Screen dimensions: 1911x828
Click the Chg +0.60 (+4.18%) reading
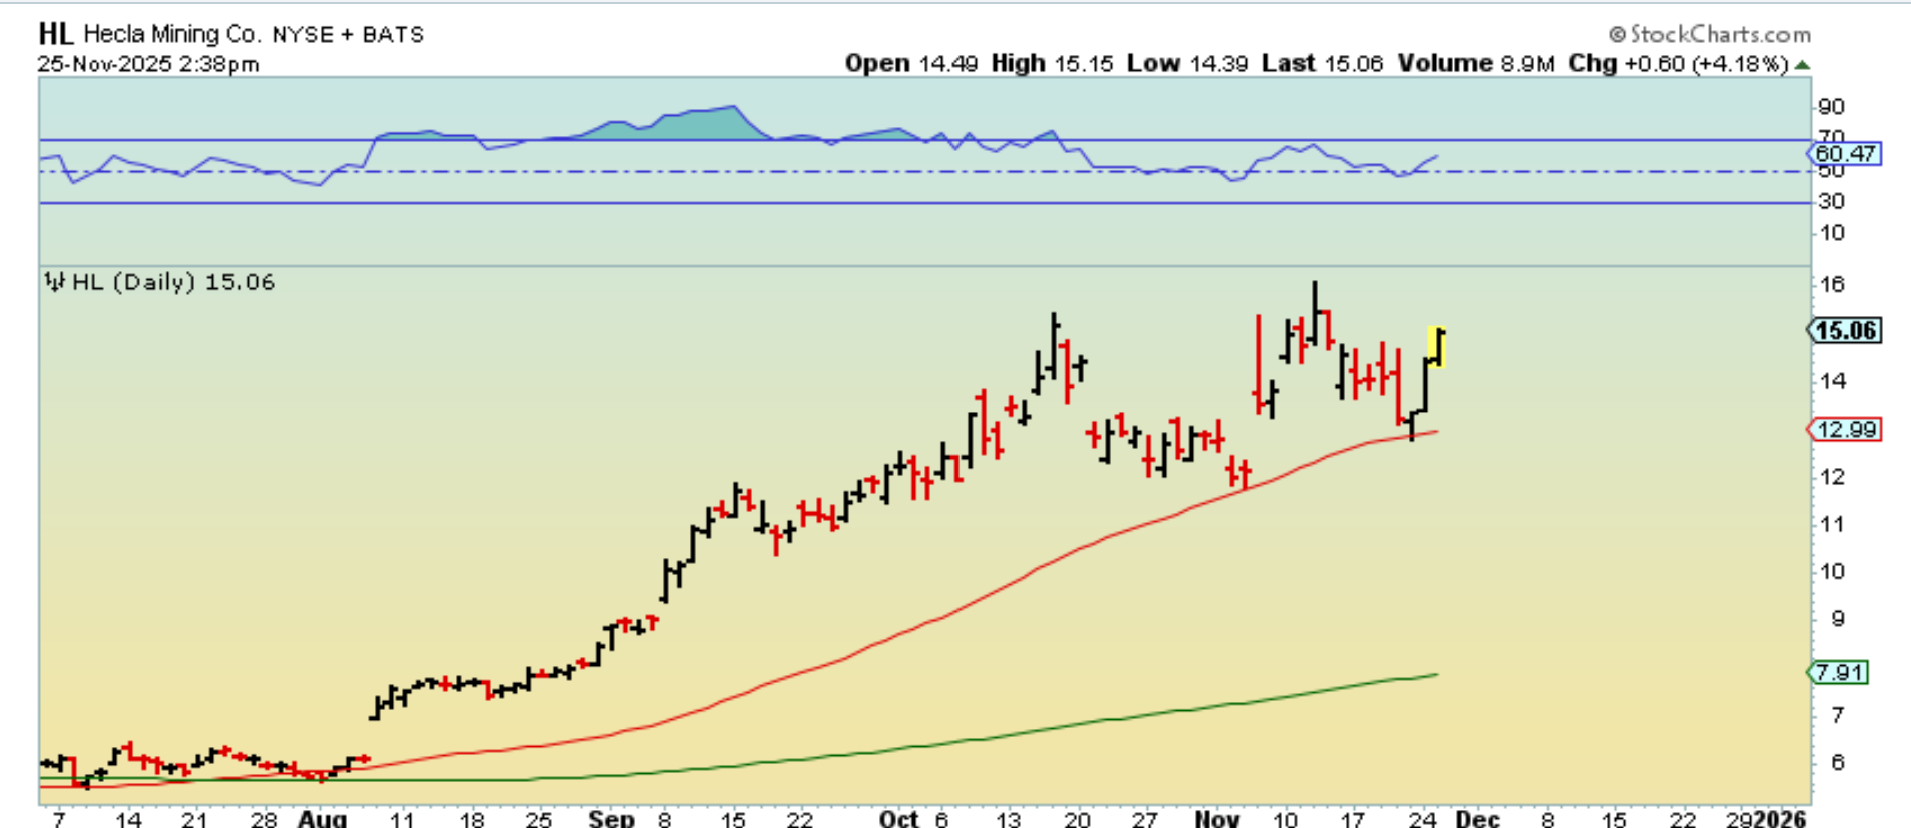click(x=1678, y=64)
